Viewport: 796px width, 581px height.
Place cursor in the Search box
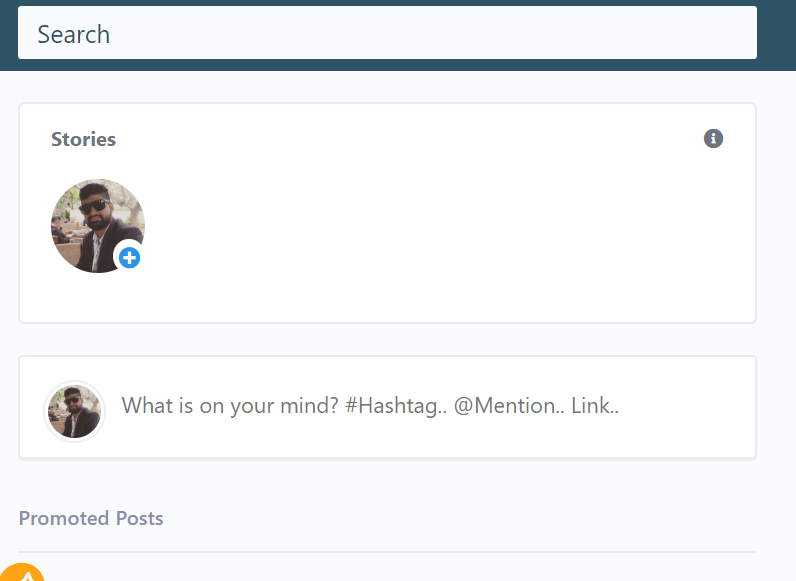[387, 33]
